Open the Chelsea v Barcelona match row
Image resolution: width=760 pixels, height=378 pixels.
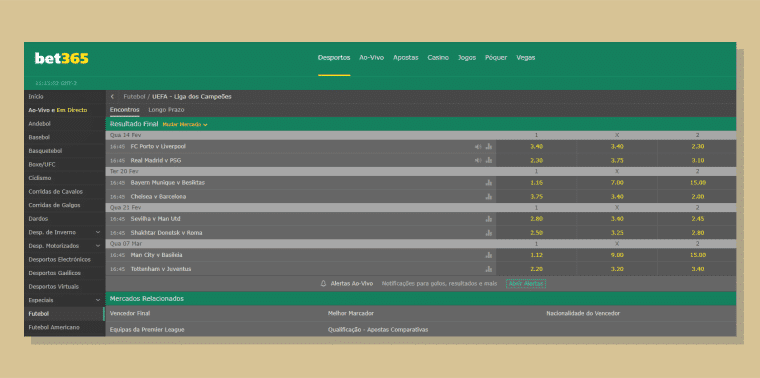click(301, 197)
